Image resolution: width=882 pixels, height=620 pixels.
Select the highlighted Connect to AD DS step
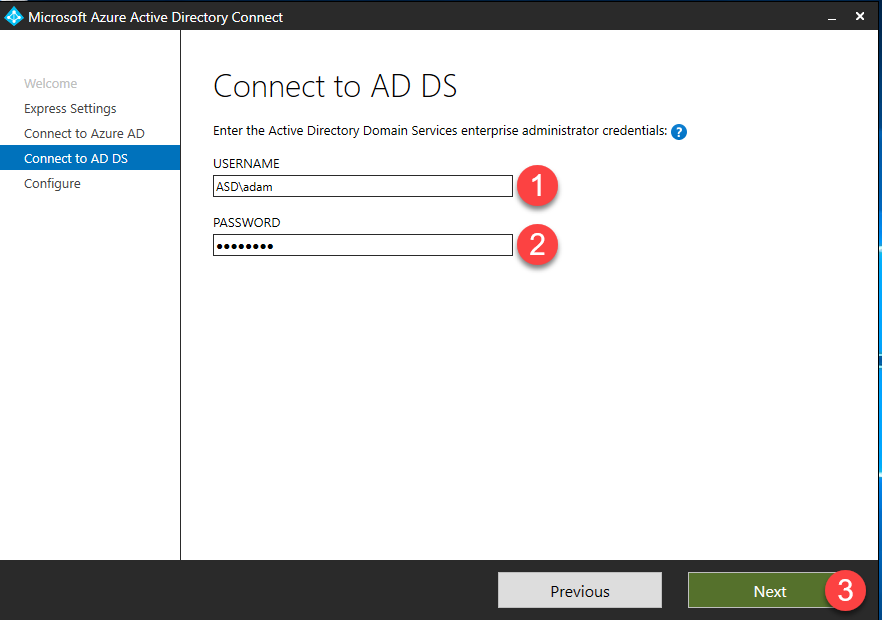pos(76,159)
